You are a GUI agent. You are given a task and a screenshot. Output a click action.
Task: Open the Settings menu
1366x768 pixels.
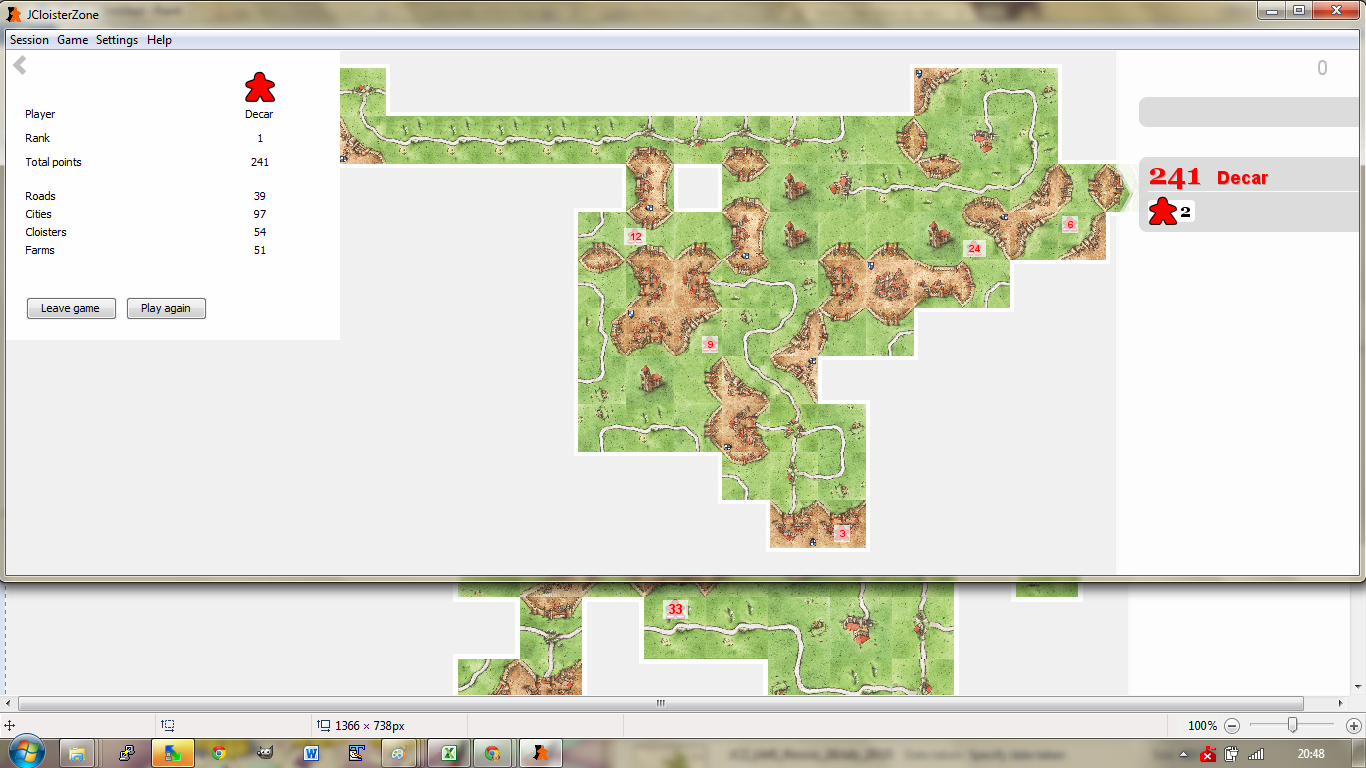(117, 40)
